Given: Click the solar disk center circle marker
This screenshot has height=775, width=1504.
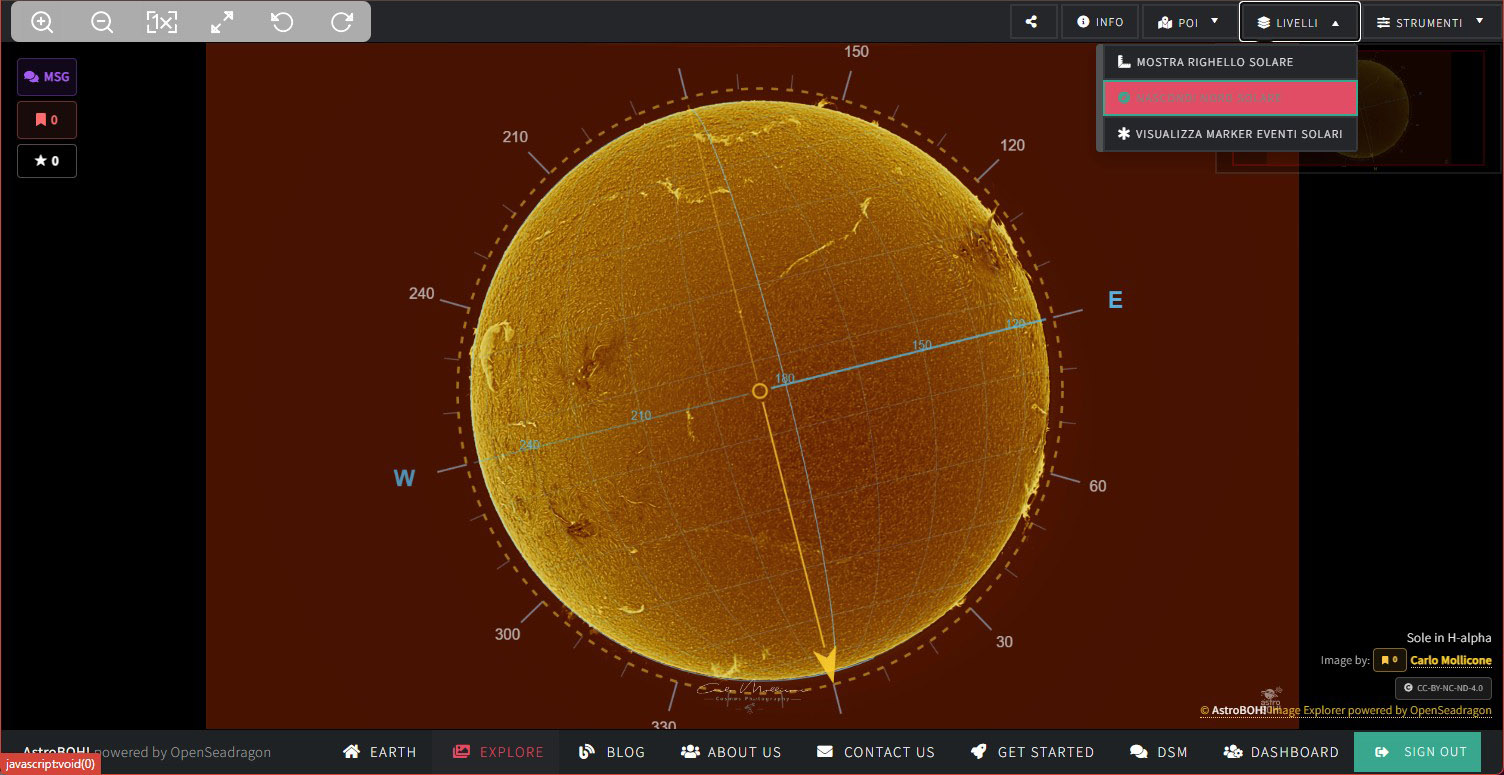Looking at the screenshot, I should pyautogui.click(x=760, y=391).
